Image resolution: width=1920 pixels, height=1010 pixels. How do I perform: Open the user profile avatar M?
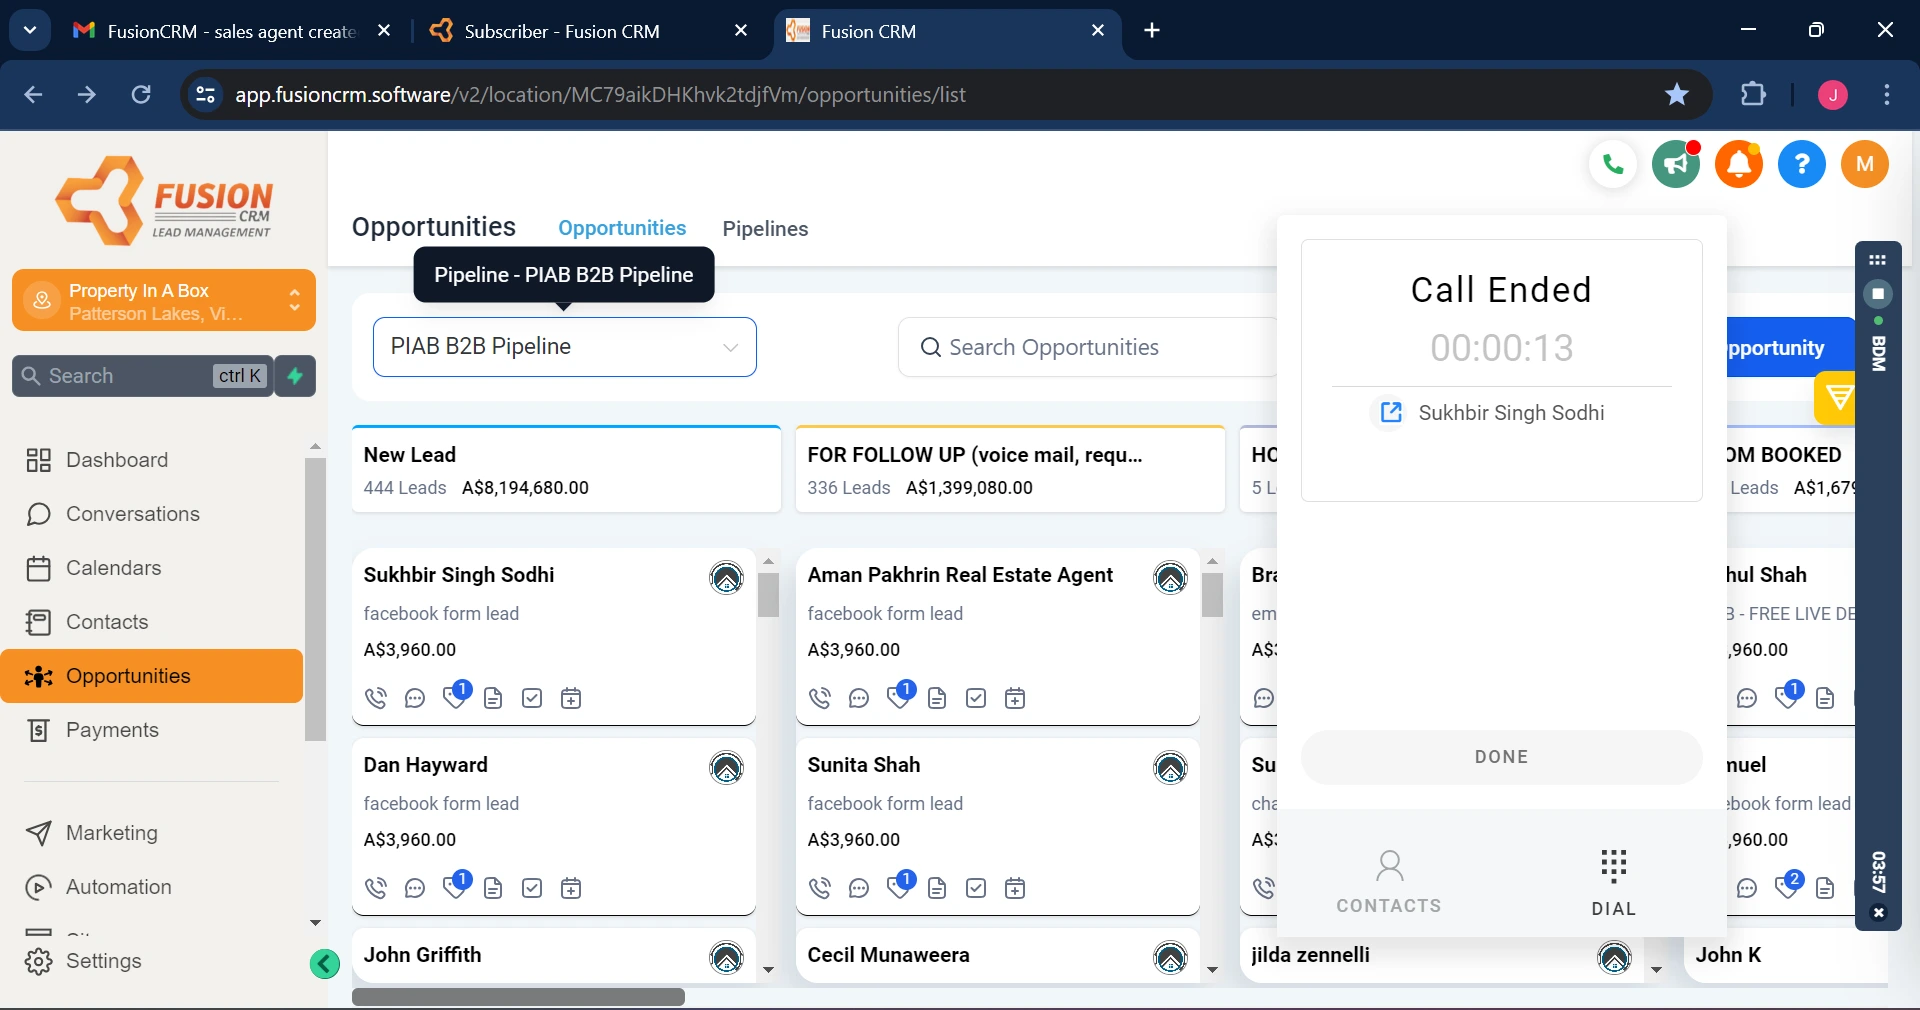[1865, 164]
